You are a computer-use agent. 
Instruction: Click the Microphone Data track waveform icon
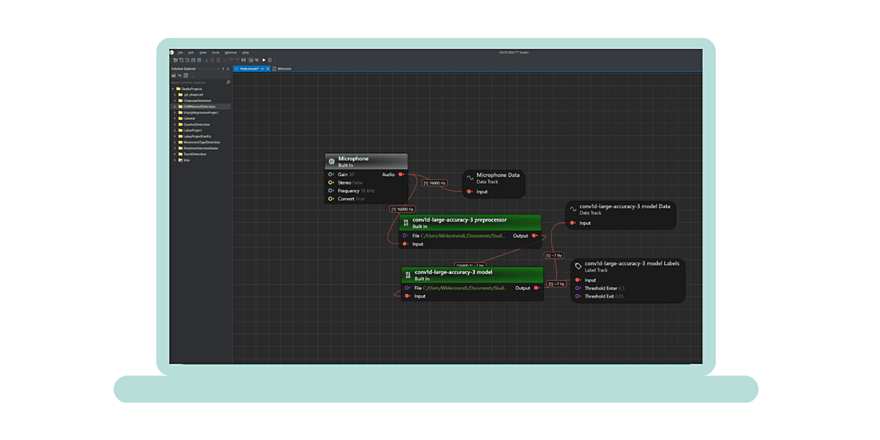tap(470, 177)
